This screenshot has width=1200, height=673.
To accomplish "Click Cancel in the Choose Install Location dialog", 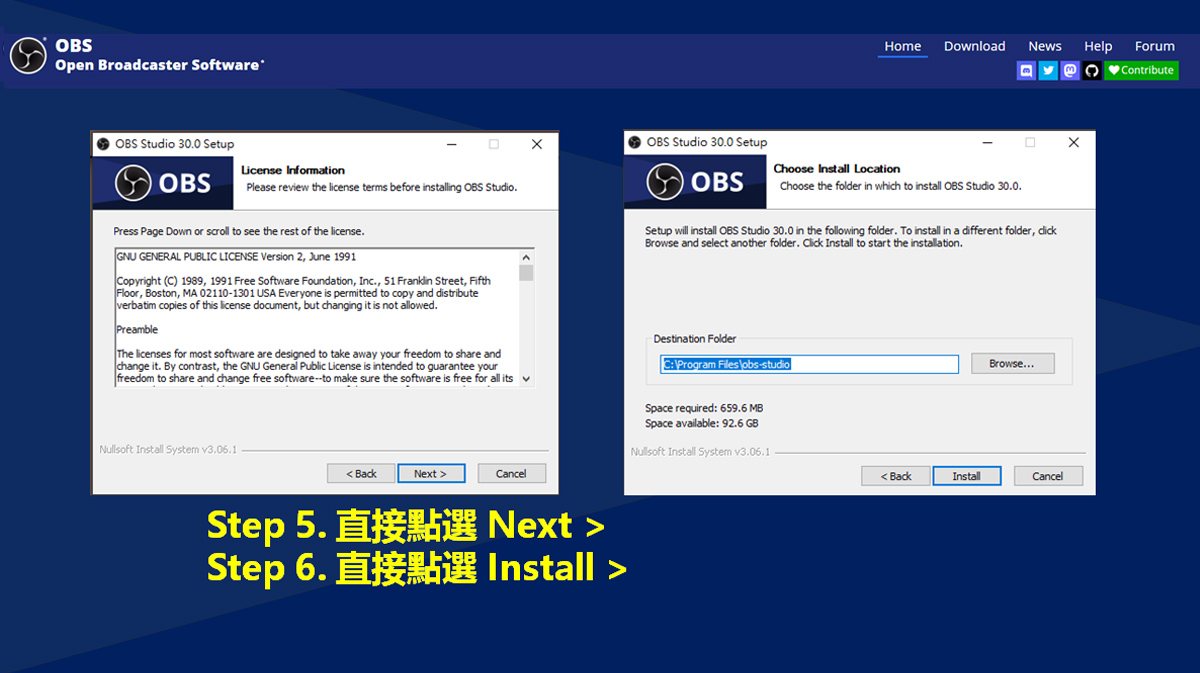I will tap(1048, 476).
